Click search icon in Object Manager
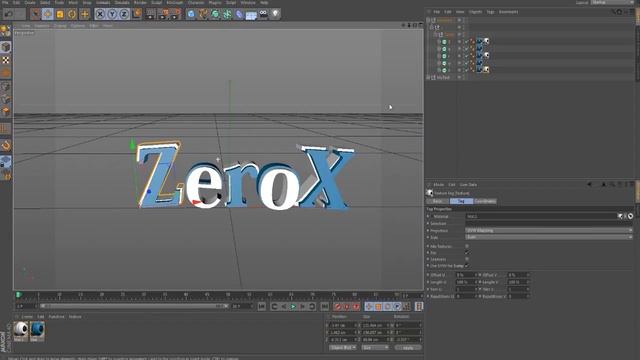This screenshot has width=640, height=360. click(613, 12)
